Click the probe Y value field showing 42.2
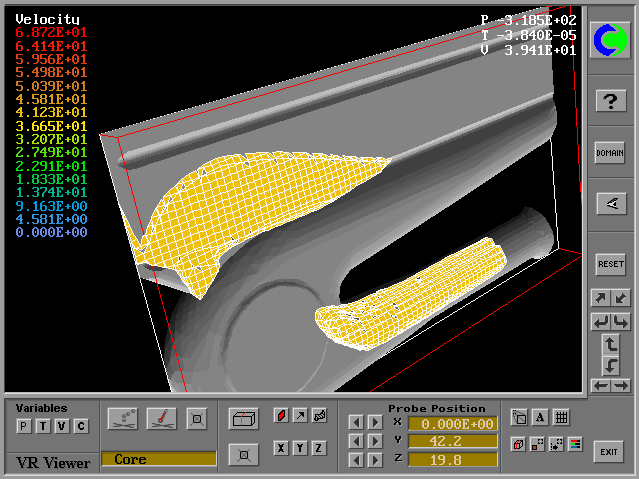Image resolution: width=639 pixels, height=479 pixels. pos(451,441)
